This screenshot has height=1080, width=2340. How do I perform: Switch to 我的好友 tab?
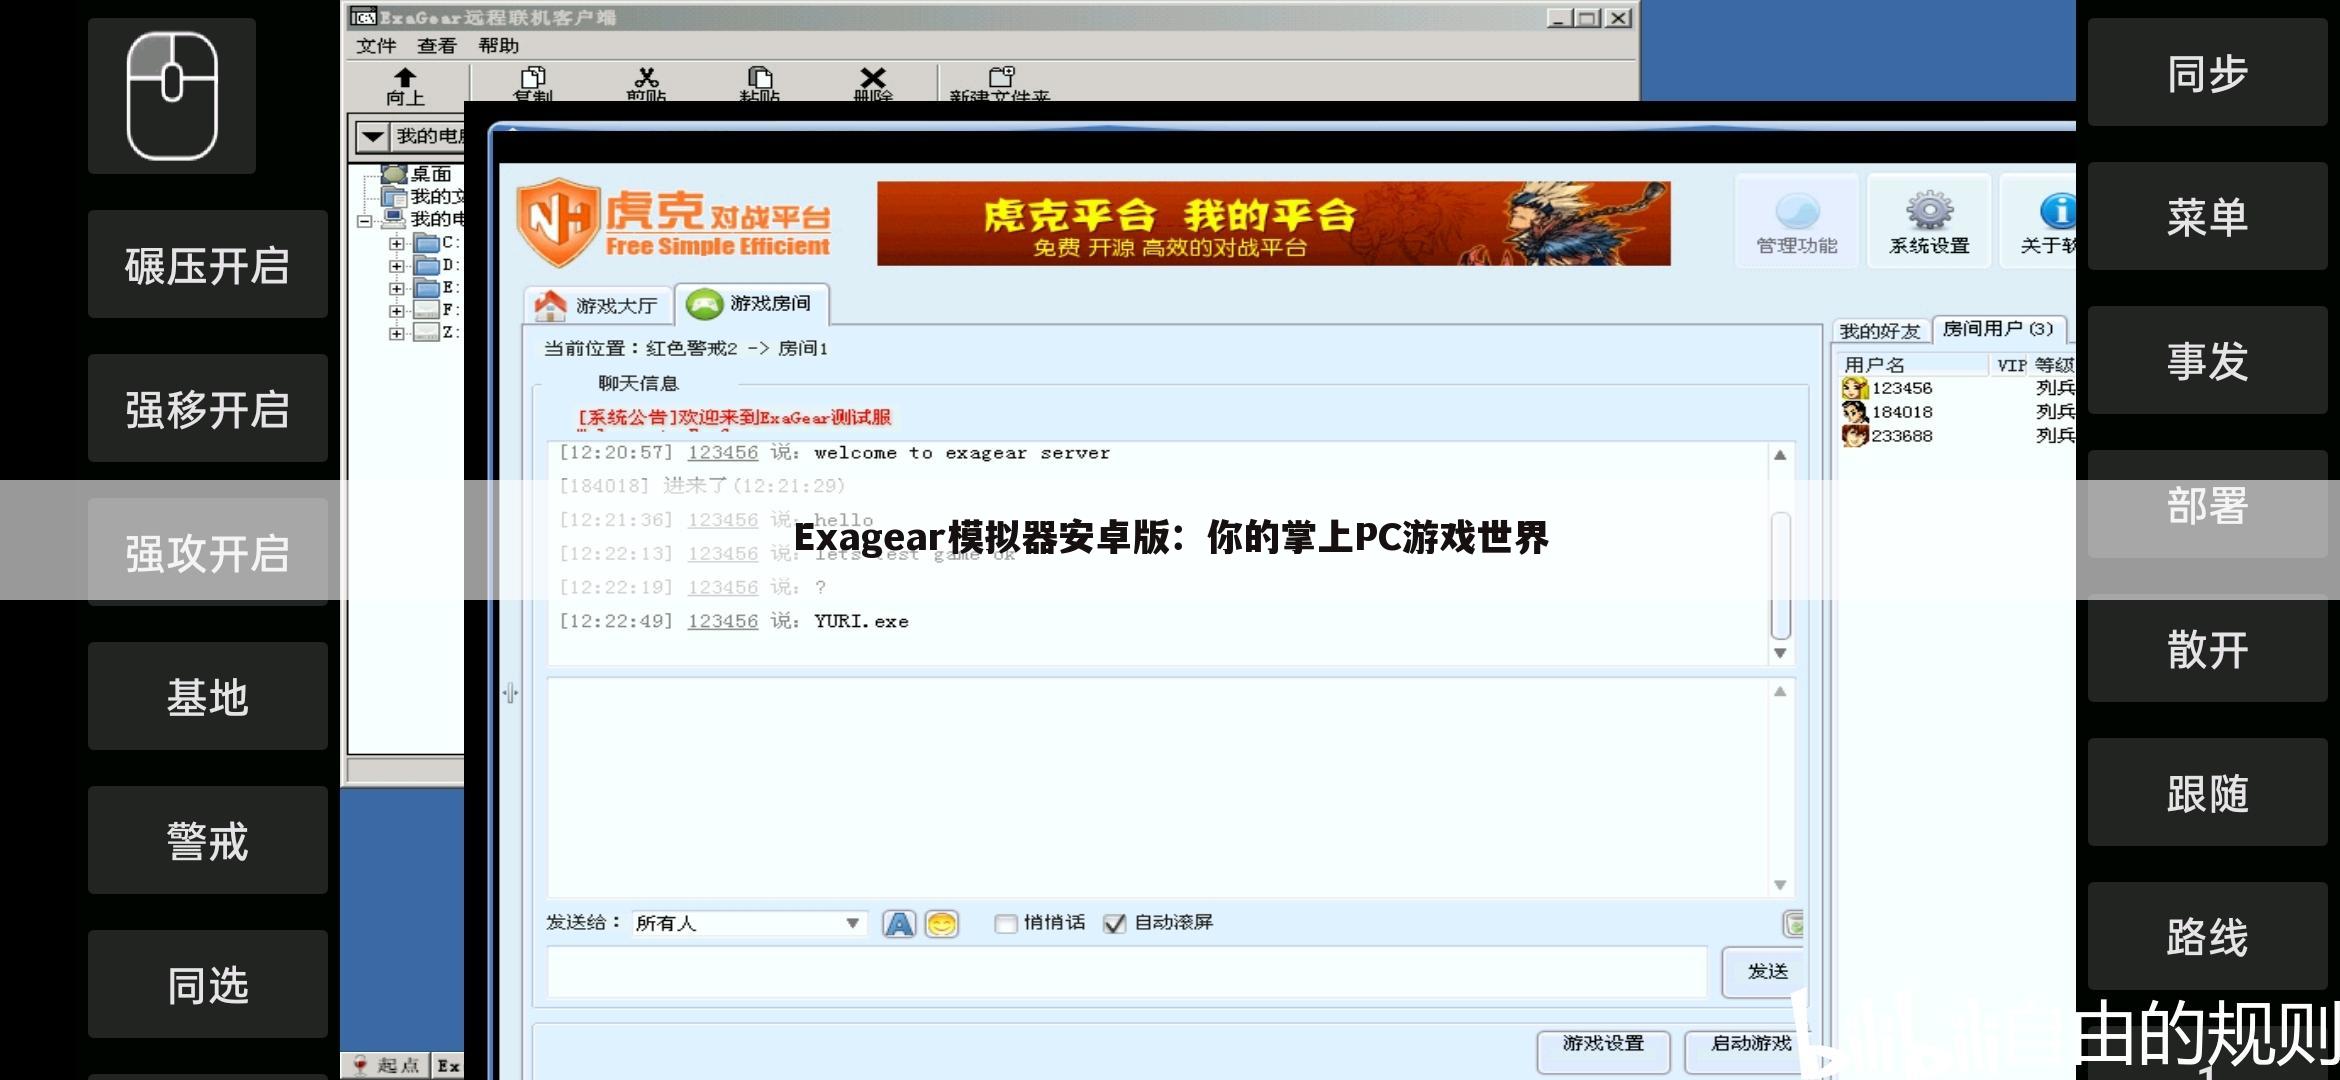[x=1880, y=331]
